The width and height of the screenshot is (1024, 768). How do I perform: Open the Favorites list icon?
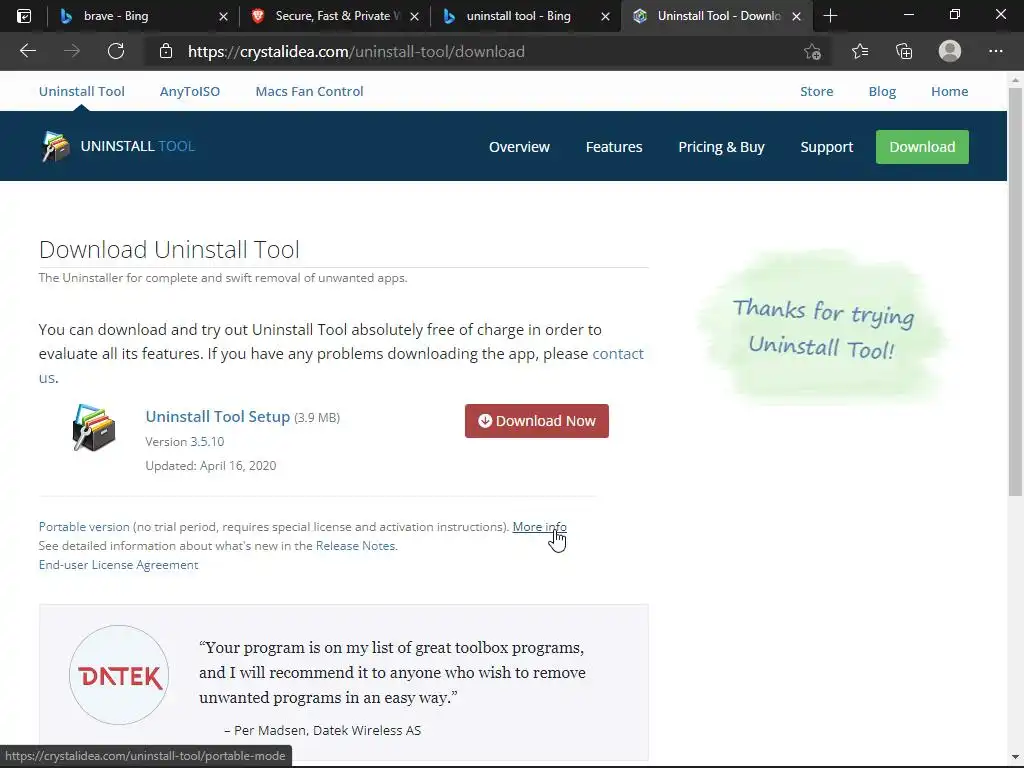click(x=859, y=51)
